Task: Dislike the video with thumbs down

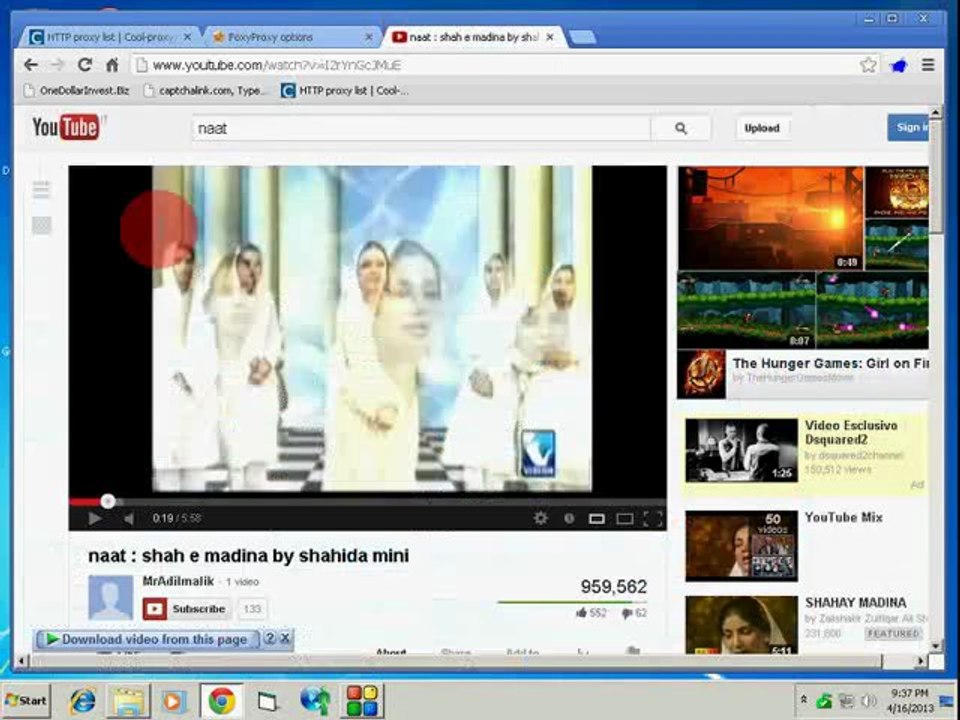Action: pyautogui.click(x=627, y=613)
